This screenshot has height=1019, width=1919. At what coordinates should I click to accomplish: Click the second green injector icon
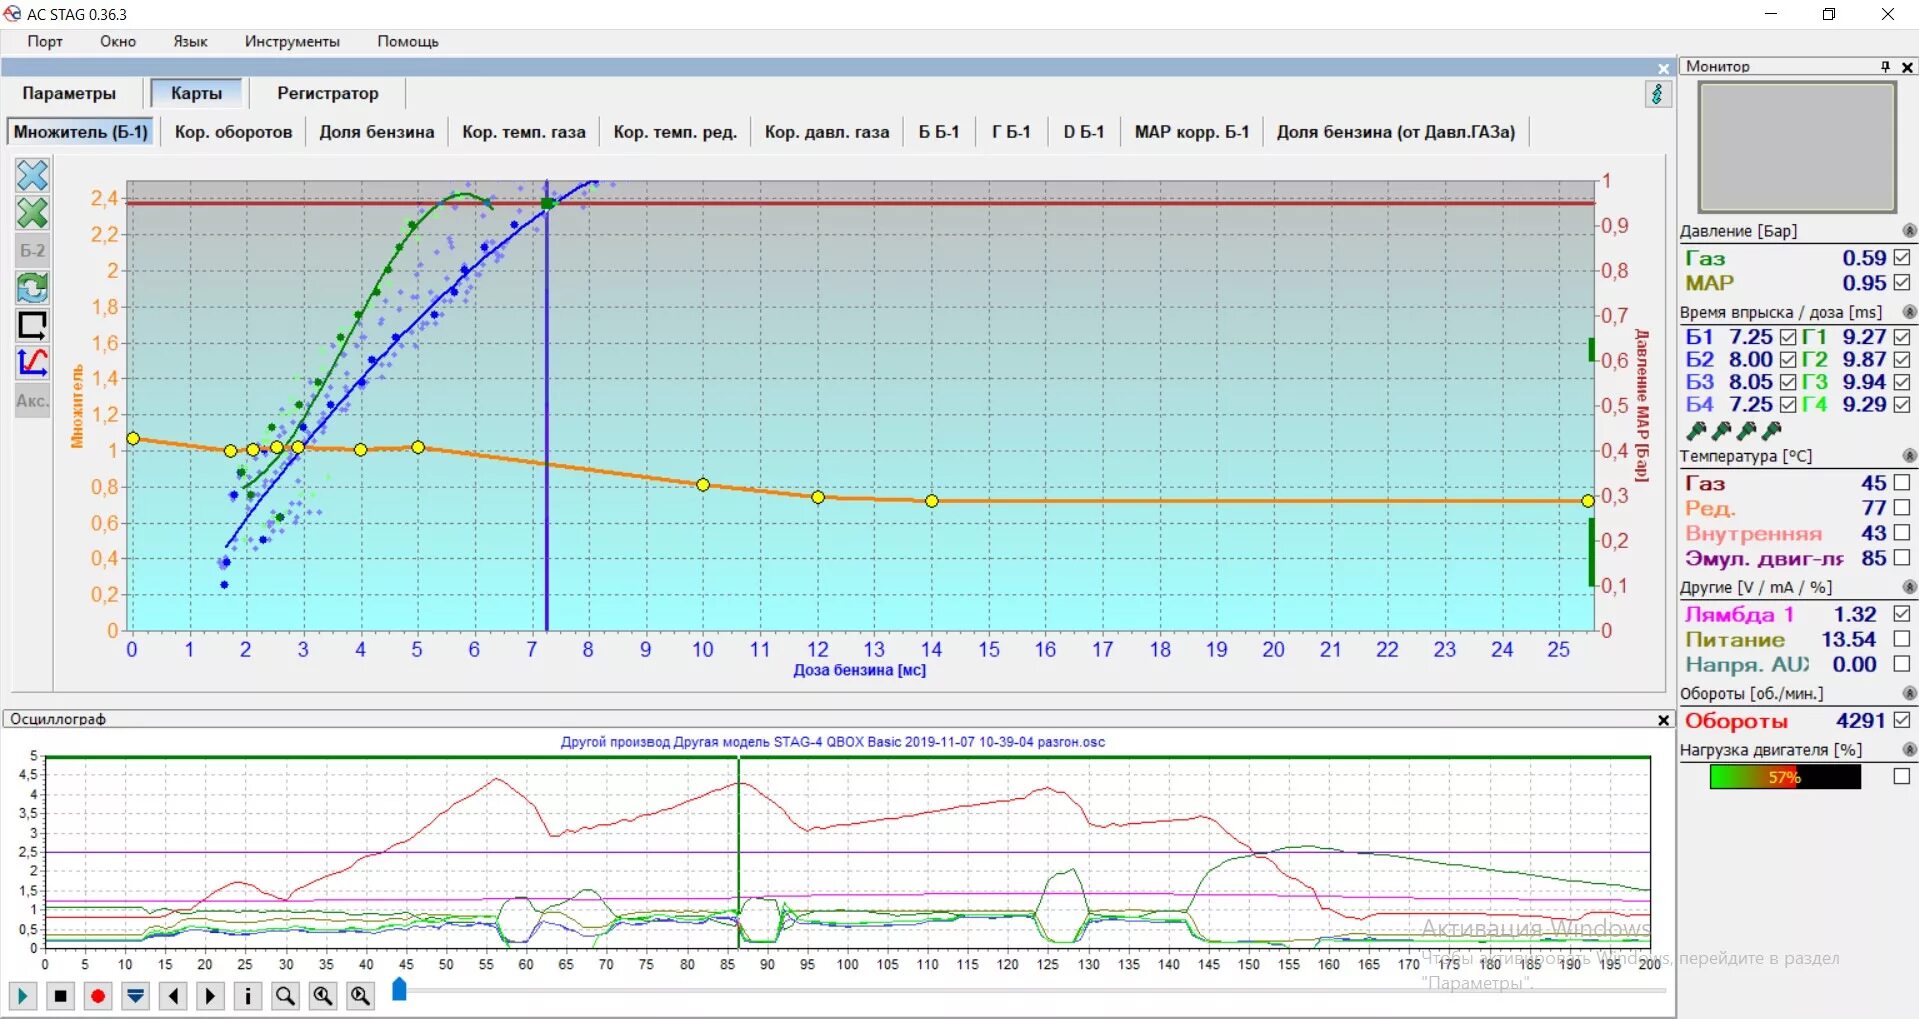pyautogui.click(x=1722, y=431)
